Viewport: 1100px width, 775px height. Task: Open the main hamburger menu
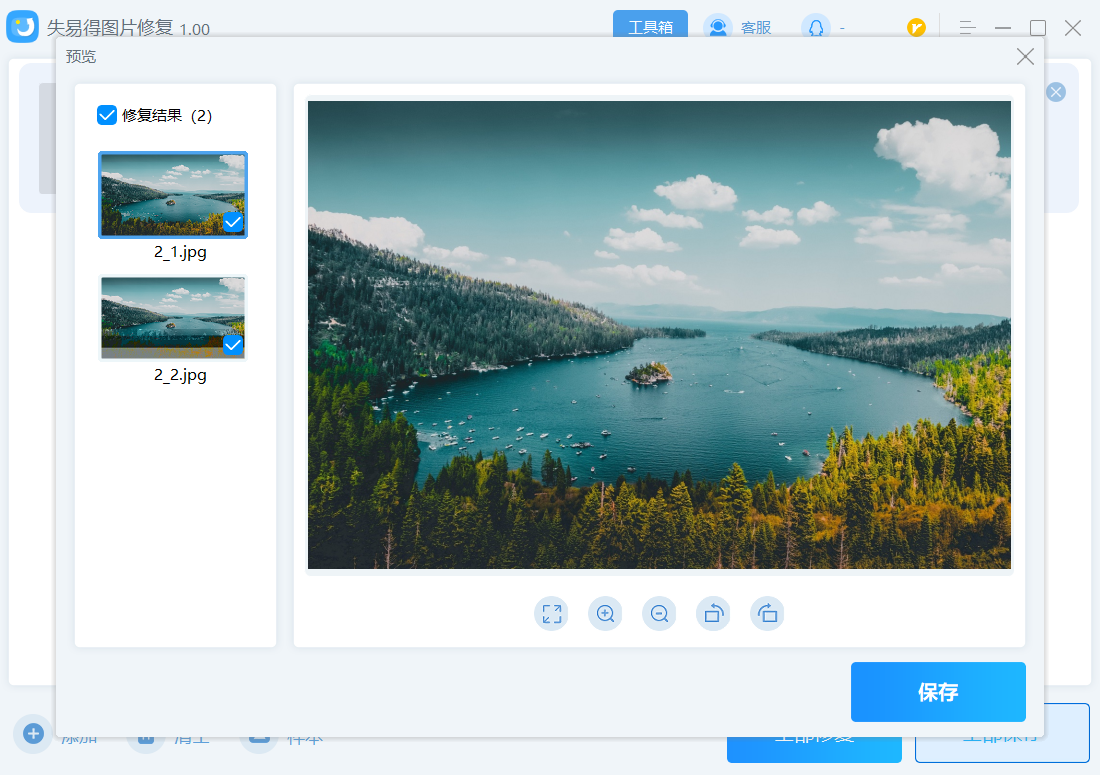point(967,28)
